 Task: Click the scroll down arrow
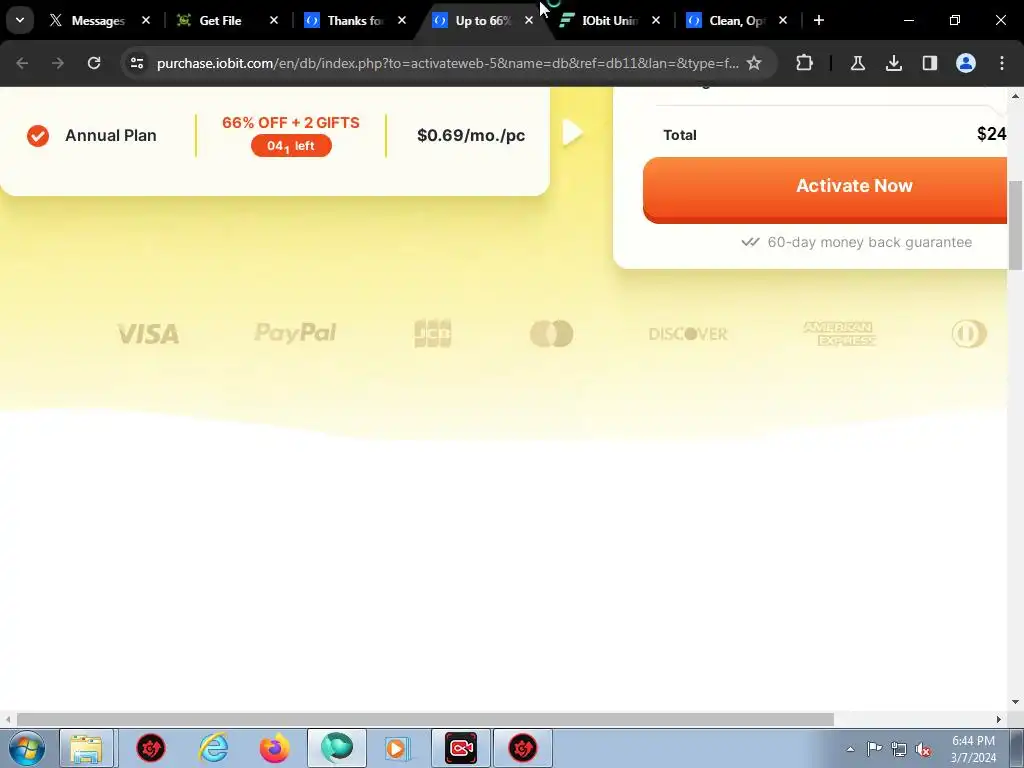[1015, 703]
